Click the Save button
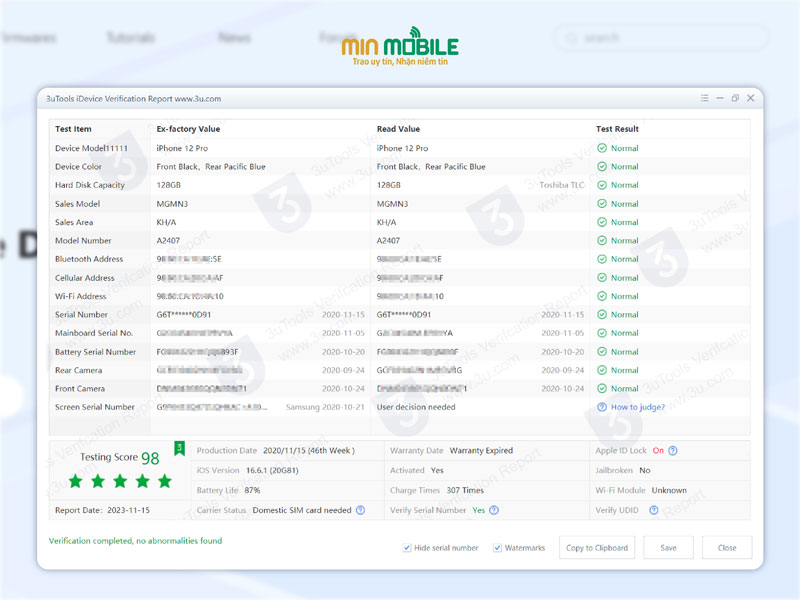800x600 pixels. click(x=668, y=548)
